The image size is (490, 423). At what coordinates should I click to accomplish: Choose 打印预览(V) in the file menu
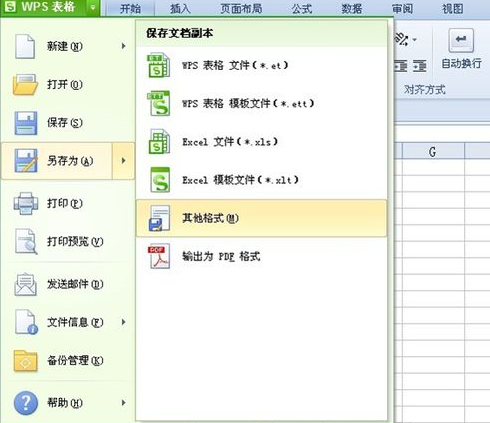68,241
